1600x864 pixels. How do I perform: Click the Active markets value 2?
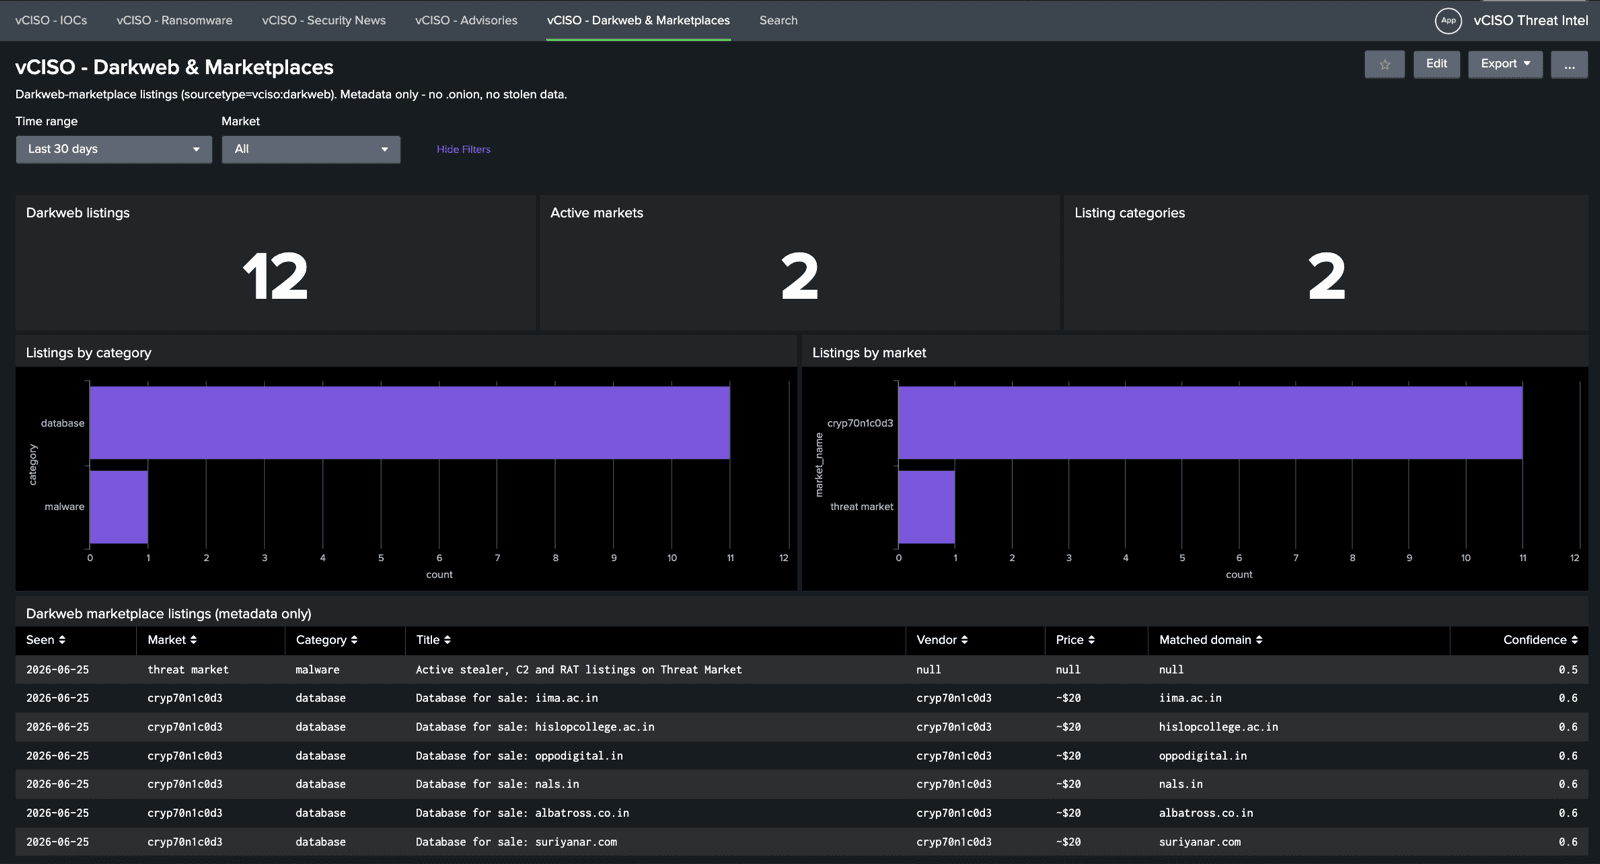pos(800,277)
